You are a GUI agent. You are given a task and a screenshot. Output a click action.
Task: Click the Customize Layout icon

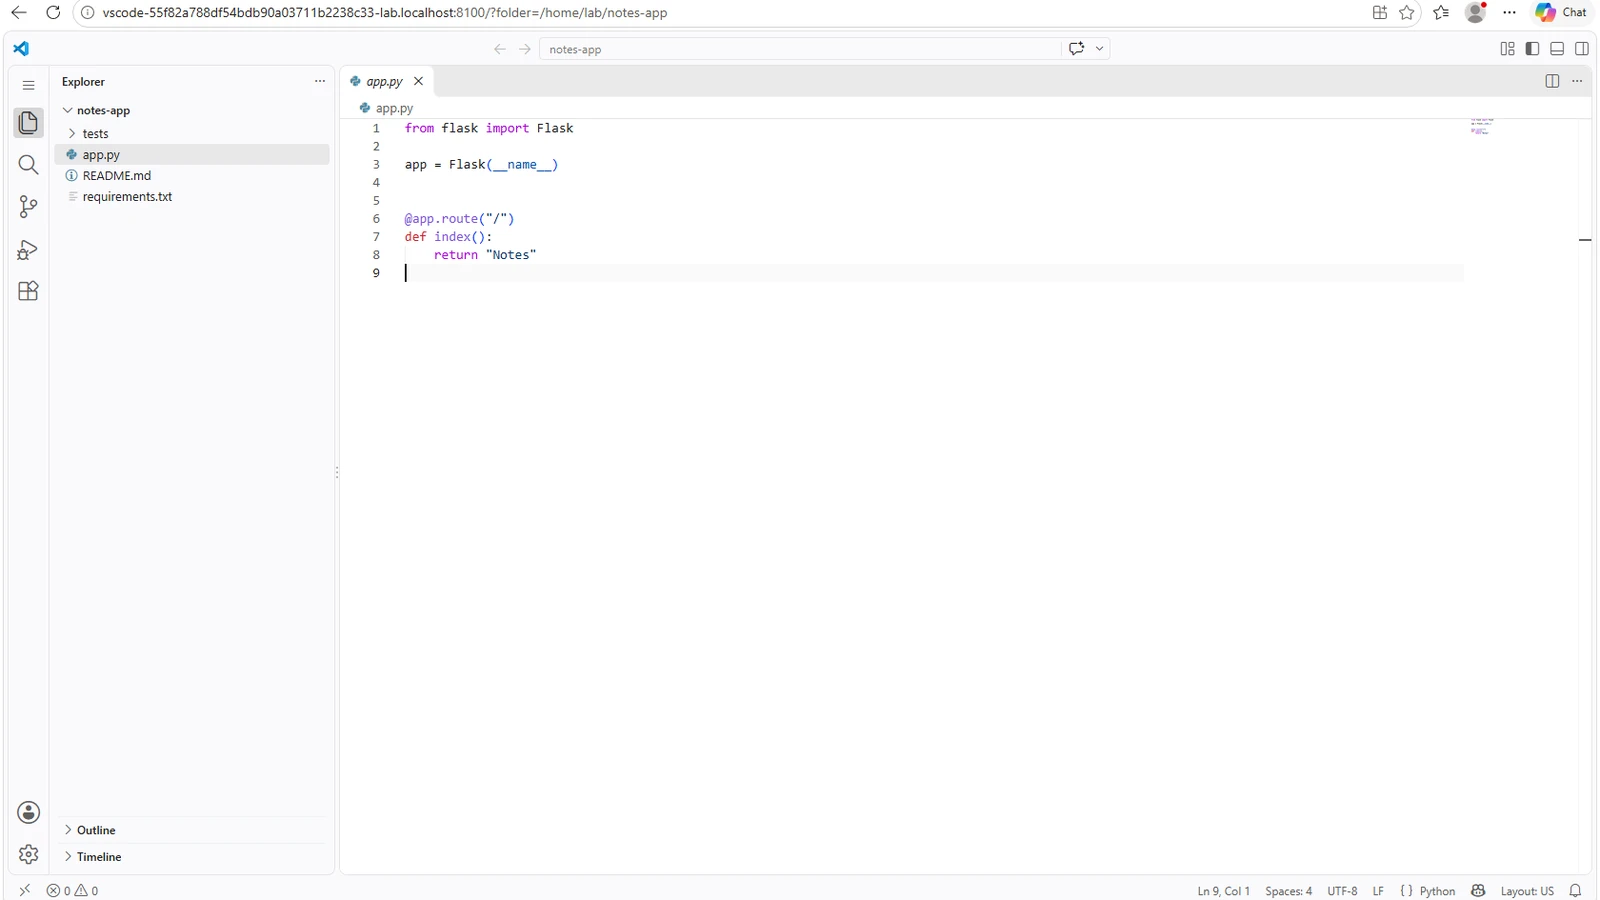pyautogui.click(x=1507, y=48)
